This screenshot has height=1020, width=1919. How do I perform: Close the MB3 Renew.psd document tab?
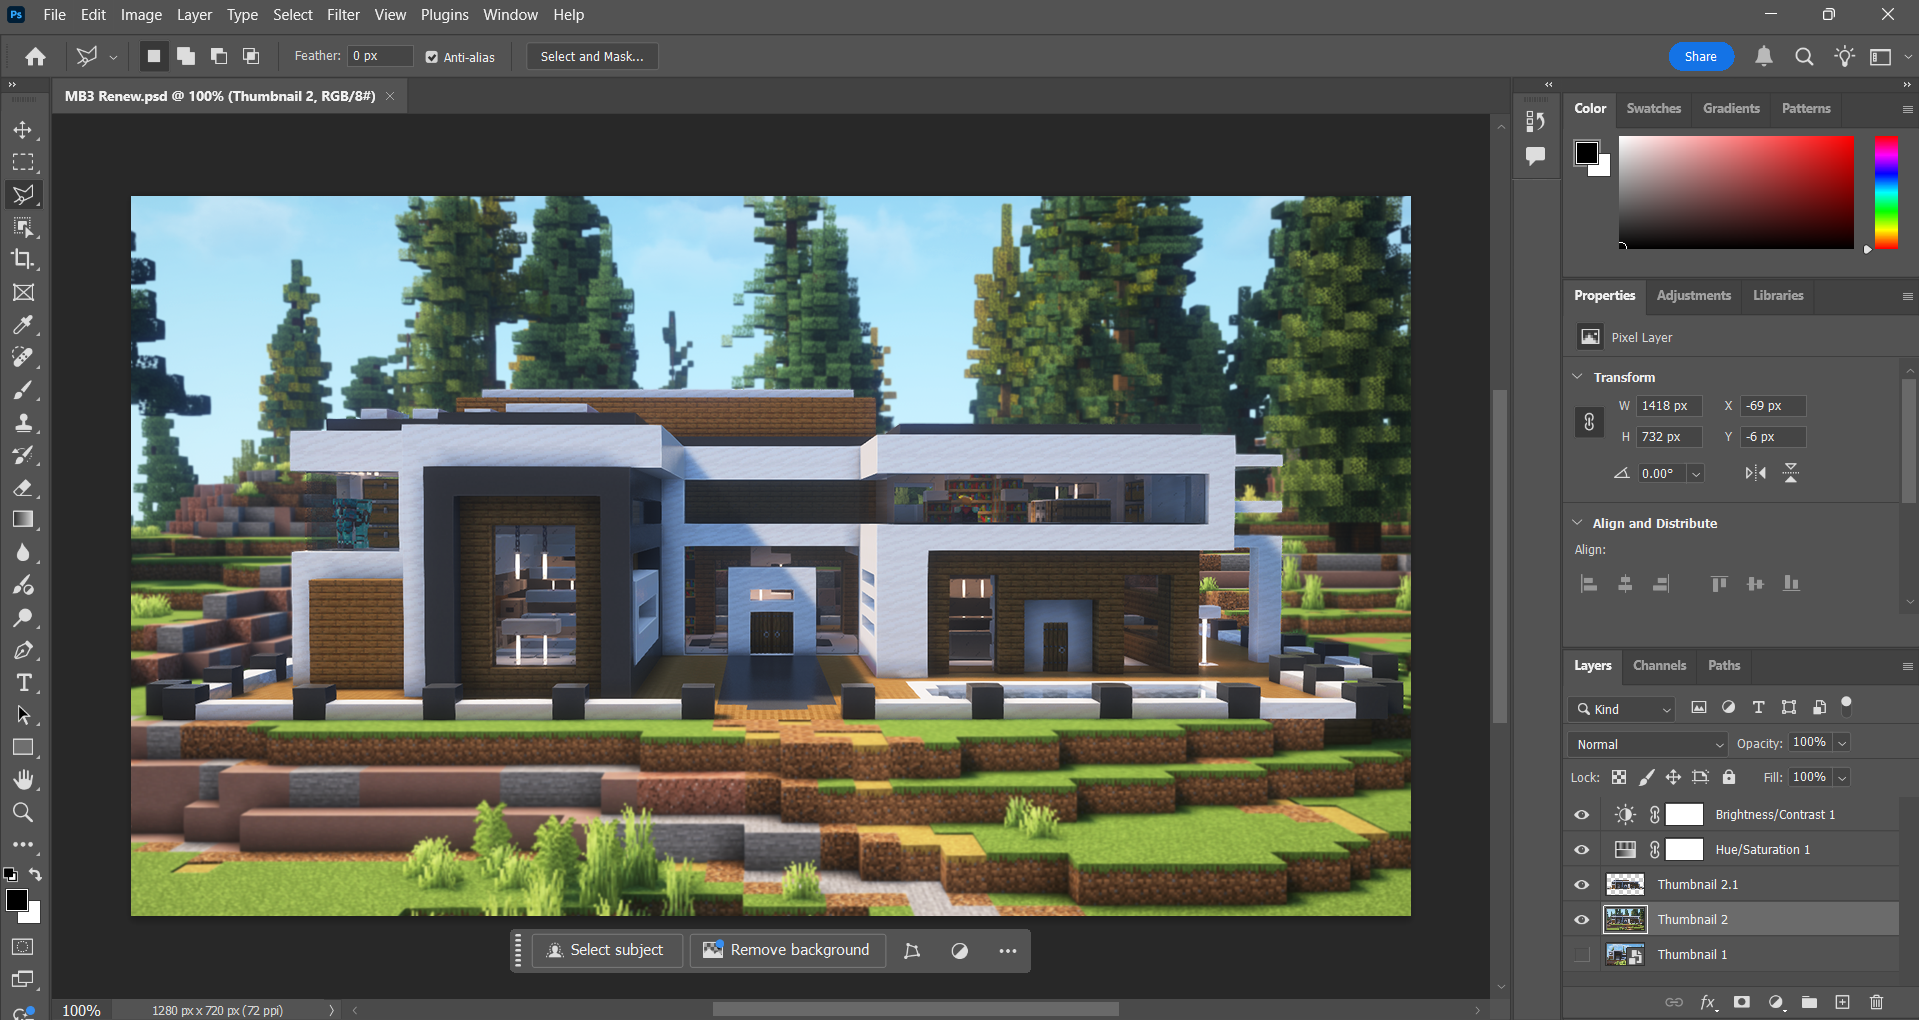[390, 96]
